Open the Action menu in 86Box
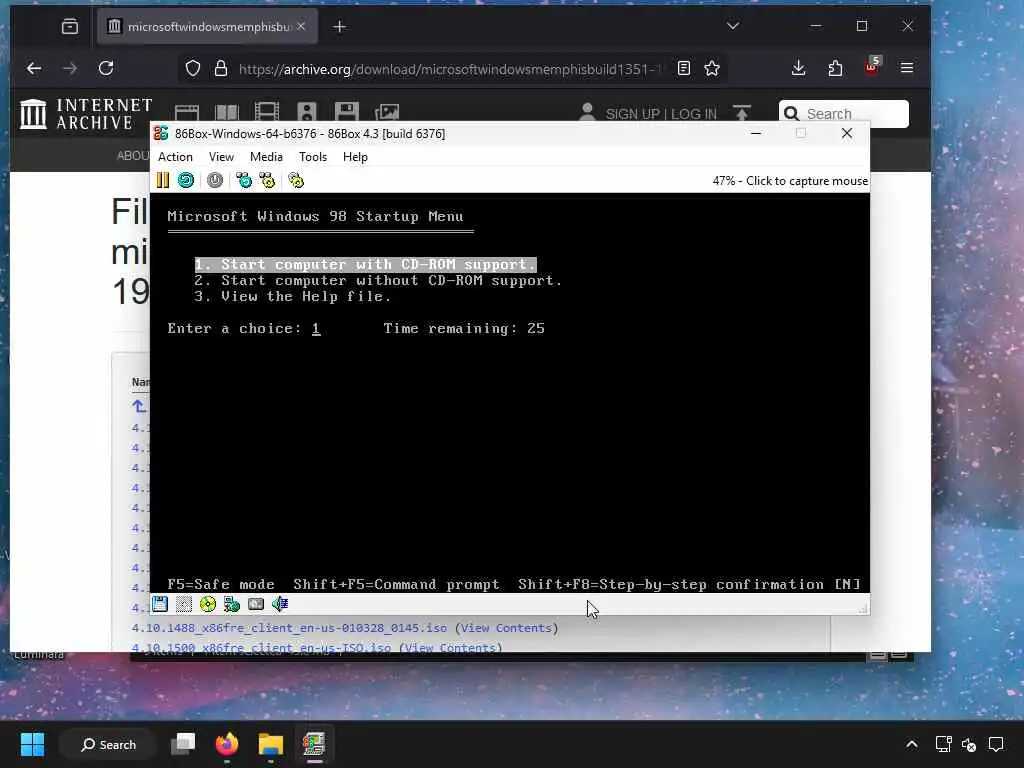Viewport: 1024px width, 768px height. [175, 157]
